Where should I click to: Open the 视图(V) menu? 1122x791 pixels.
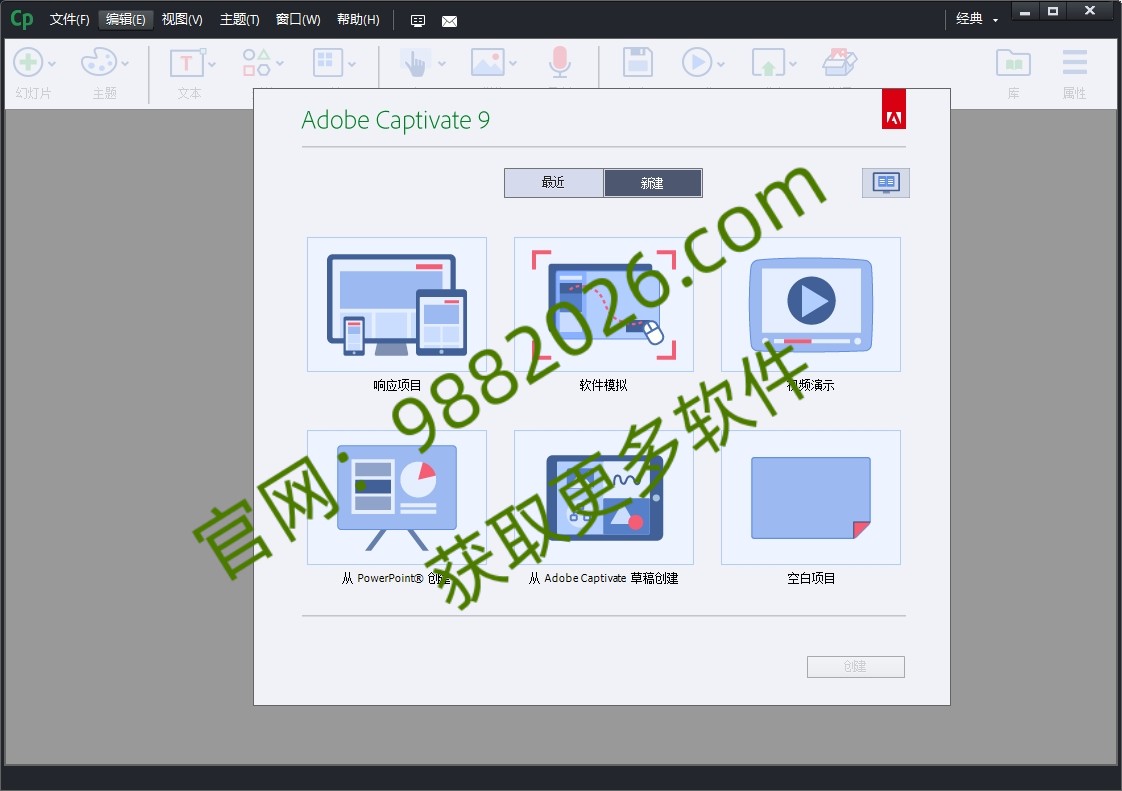182,19
